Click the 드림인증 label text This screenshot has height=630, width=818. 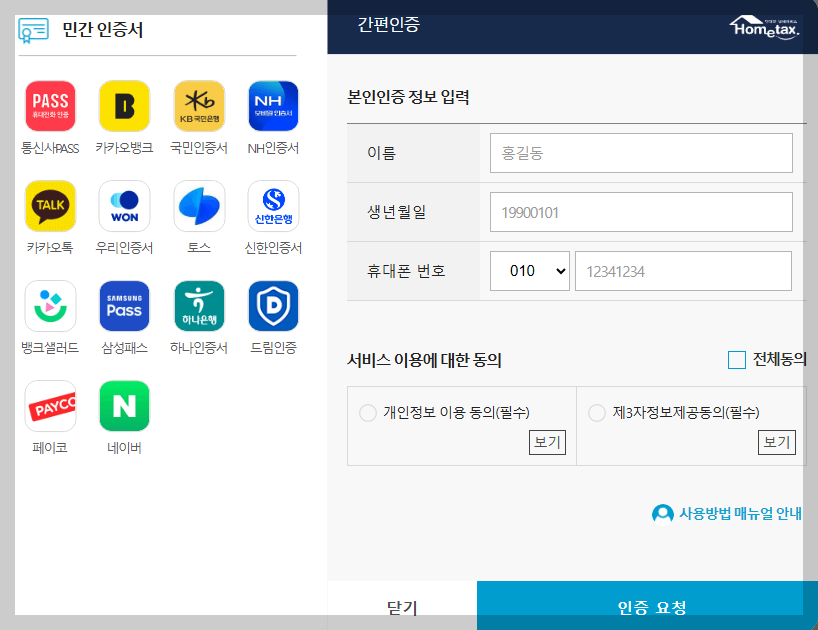(273, 348)
